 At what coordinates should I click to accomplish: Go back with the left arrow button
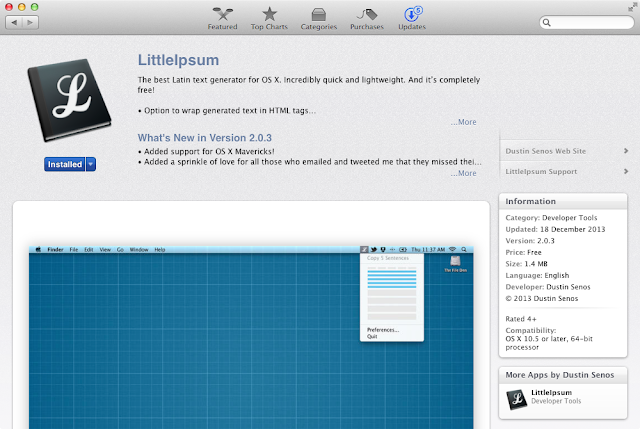[x=14, y=22]
